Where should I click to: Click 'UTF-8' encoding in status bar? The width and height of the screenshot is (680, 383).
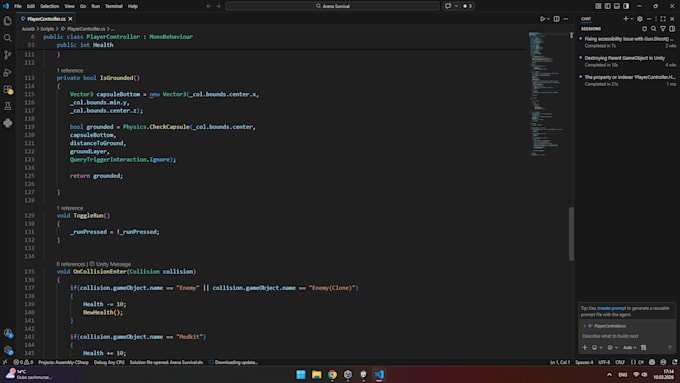pyautogui.click(x=604, y=362)
